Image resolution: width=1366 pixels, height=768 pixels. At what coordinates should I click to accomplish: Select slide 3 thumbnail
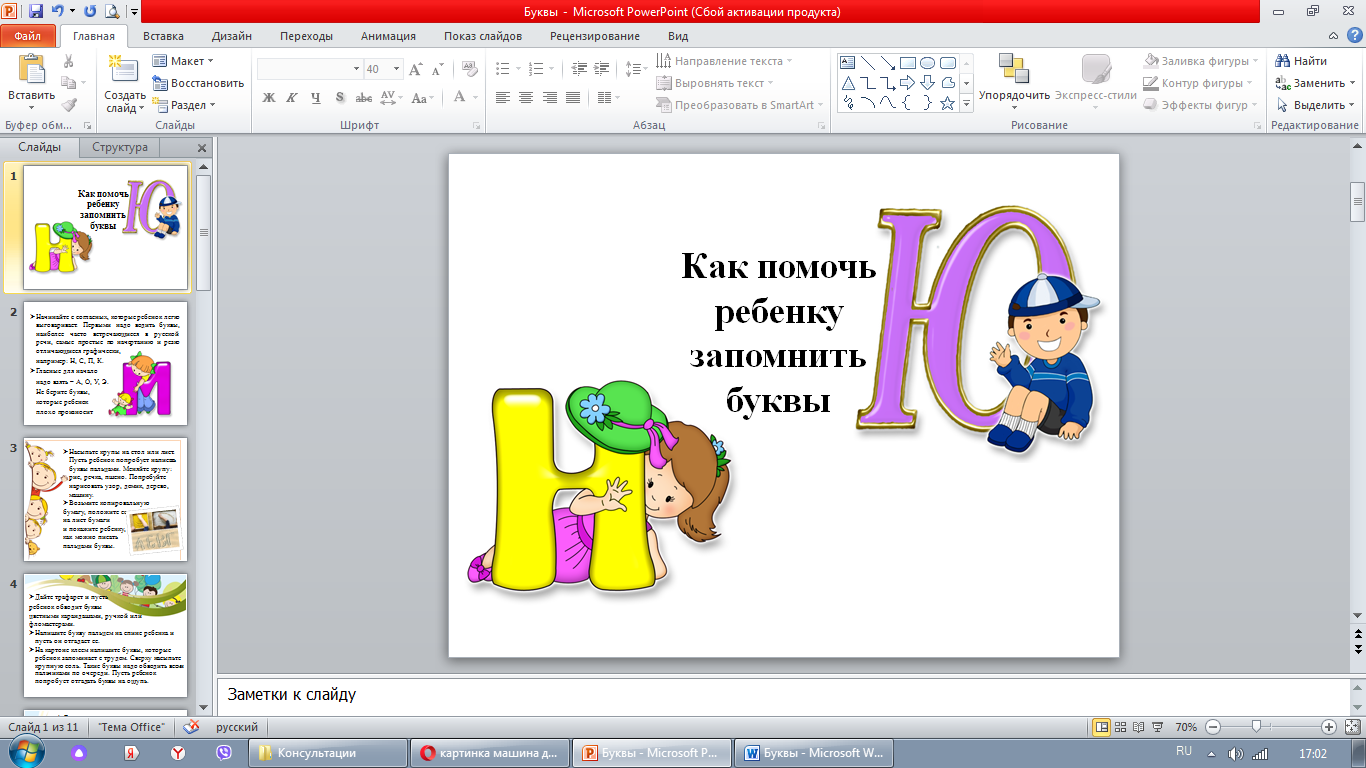point(105,499)
